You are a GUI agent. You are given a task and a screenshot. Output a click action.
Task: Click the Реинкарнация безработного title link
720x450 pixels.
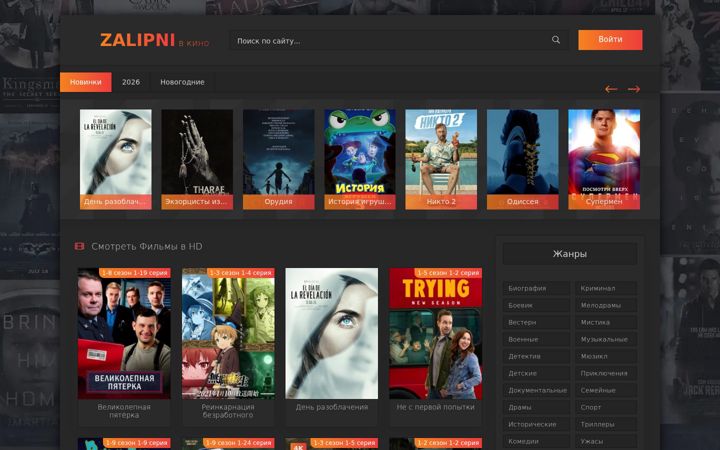228,411
